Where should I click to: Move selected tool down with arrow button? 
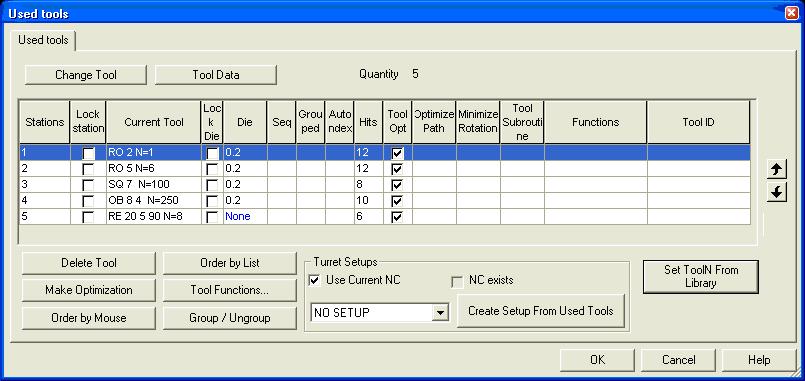pos(777,193)
